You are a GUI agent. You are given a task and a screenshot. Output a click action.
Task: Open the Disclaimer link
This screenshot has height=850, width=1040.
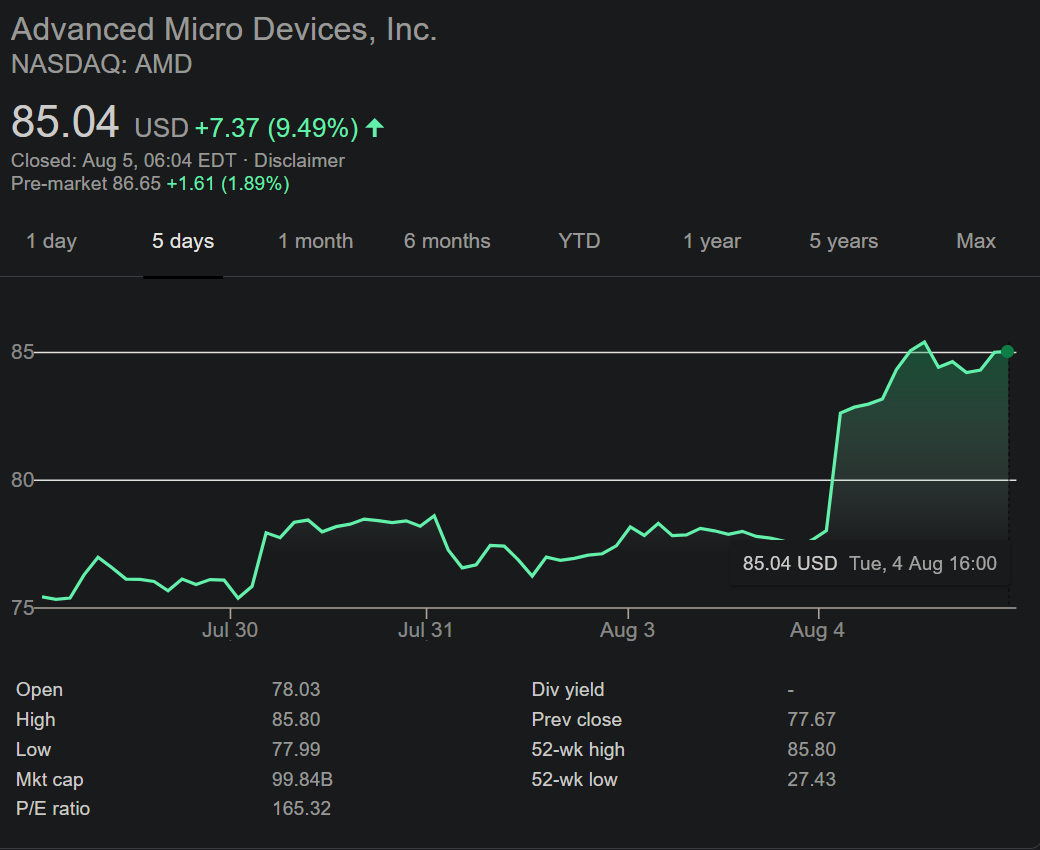pos(299,160)
